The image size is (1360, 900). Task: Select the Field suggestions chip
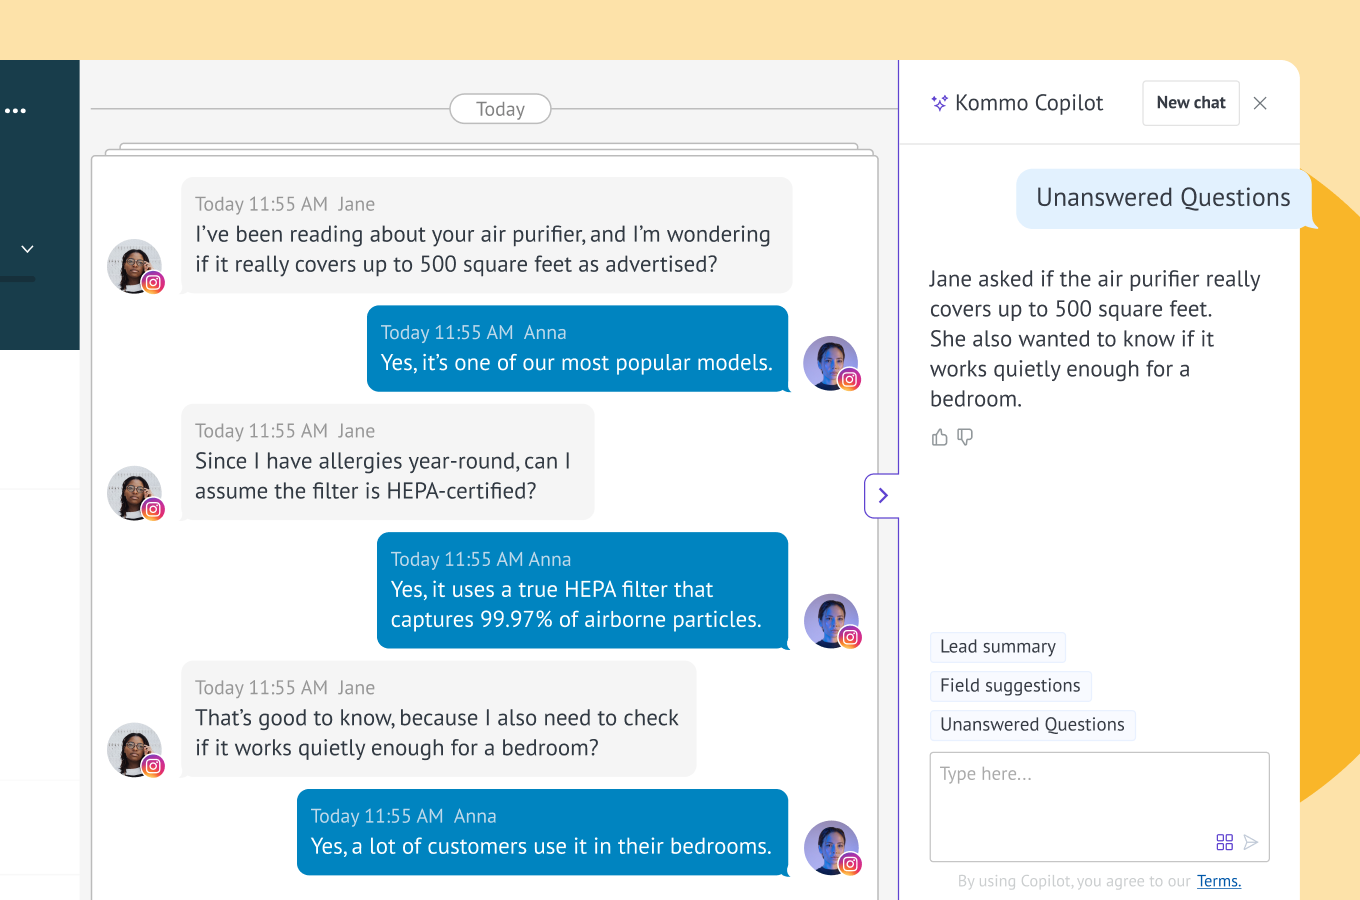1010,686
